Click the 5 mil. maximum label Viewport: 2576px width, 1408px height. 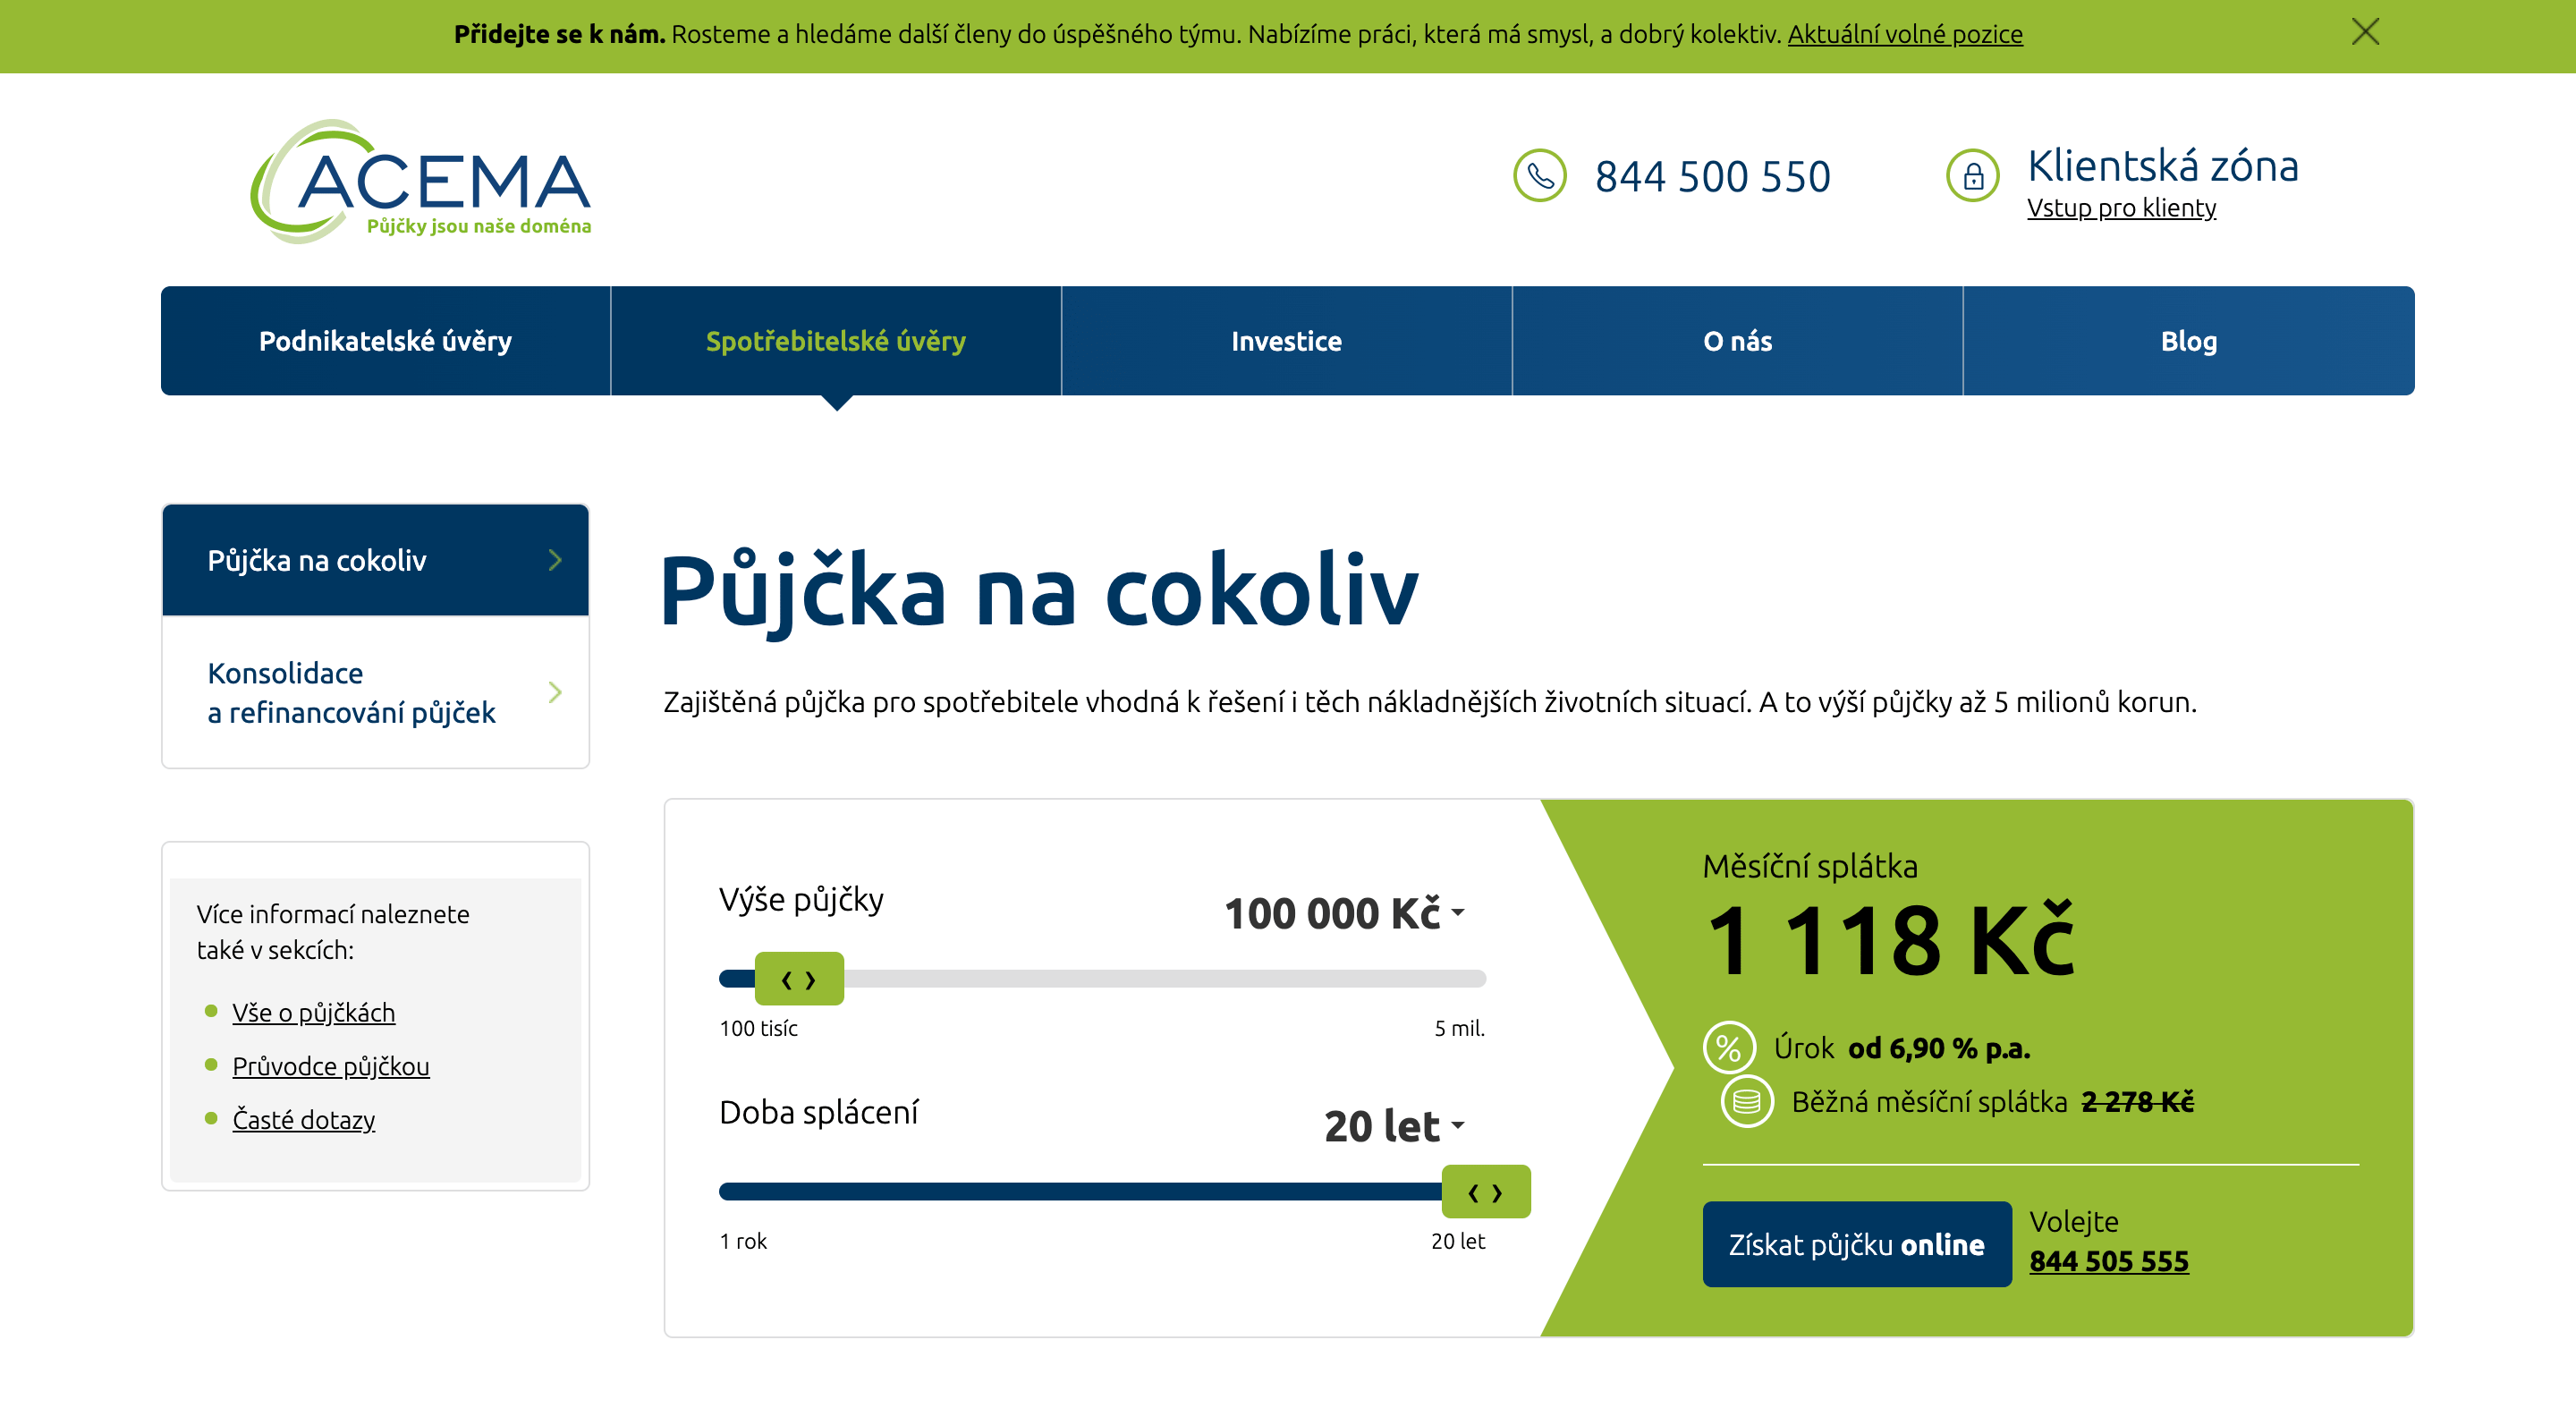click(x=1459, y=1028)
